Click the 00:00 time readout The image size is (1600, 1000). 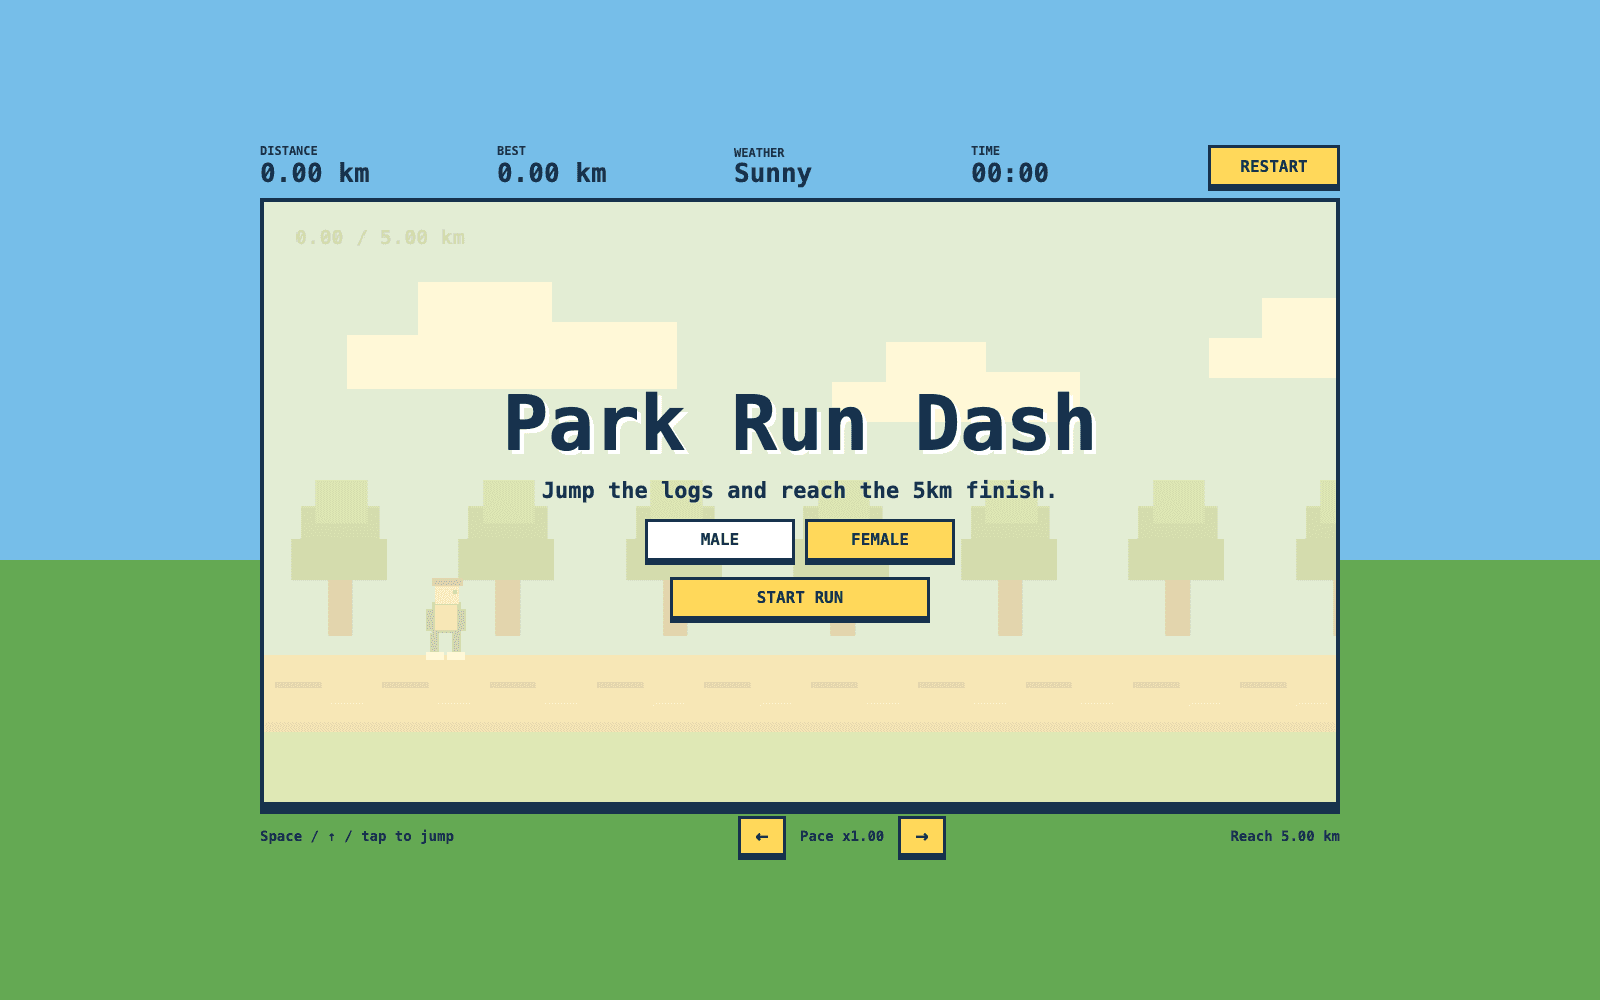coord(1010,173)
